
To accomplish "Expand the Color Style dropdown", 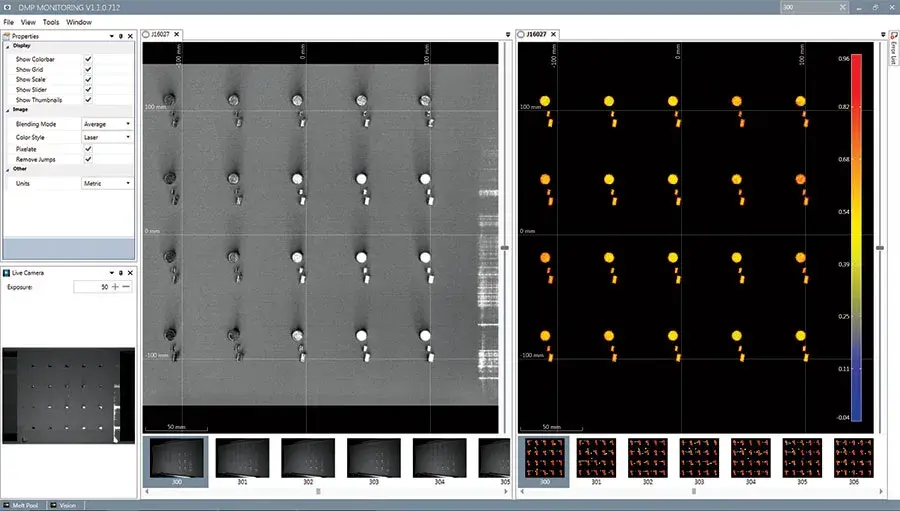I will pyautogui.click(x=107, y=137).
